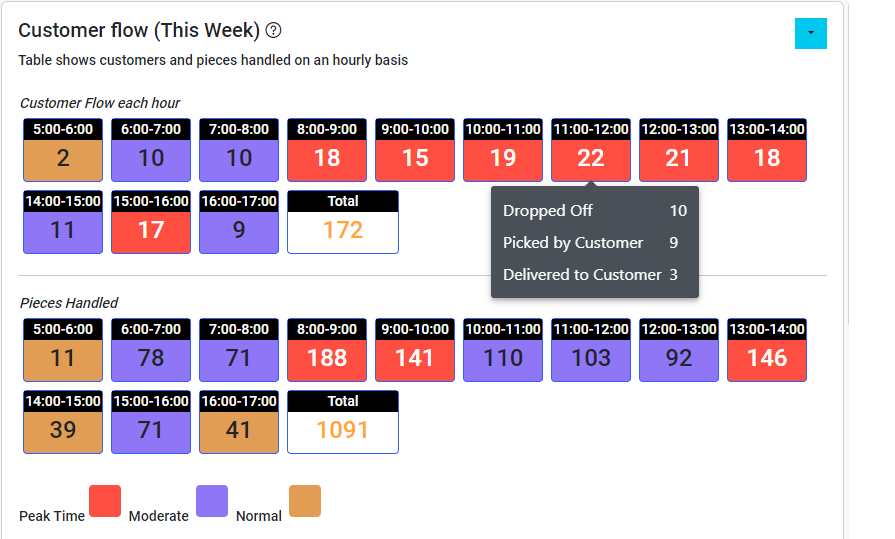895x539 pixels.
Task: Click the red Peak Time legend swatch
Action: coord(105,501)
